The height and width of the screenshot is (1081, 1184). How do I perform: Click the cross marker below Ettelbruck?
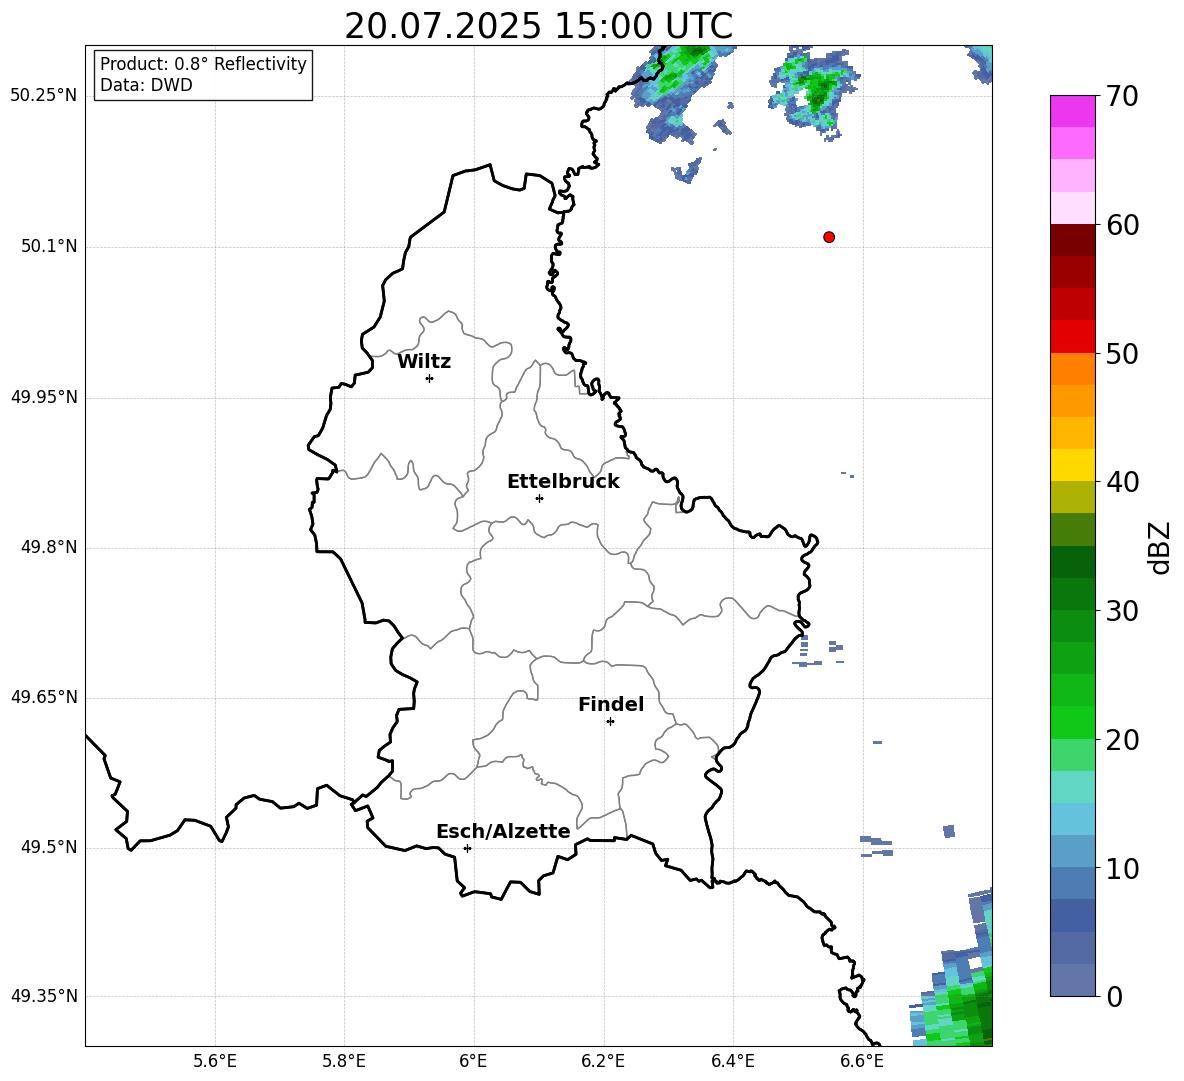pyautogui.click(x=539, y=498)
